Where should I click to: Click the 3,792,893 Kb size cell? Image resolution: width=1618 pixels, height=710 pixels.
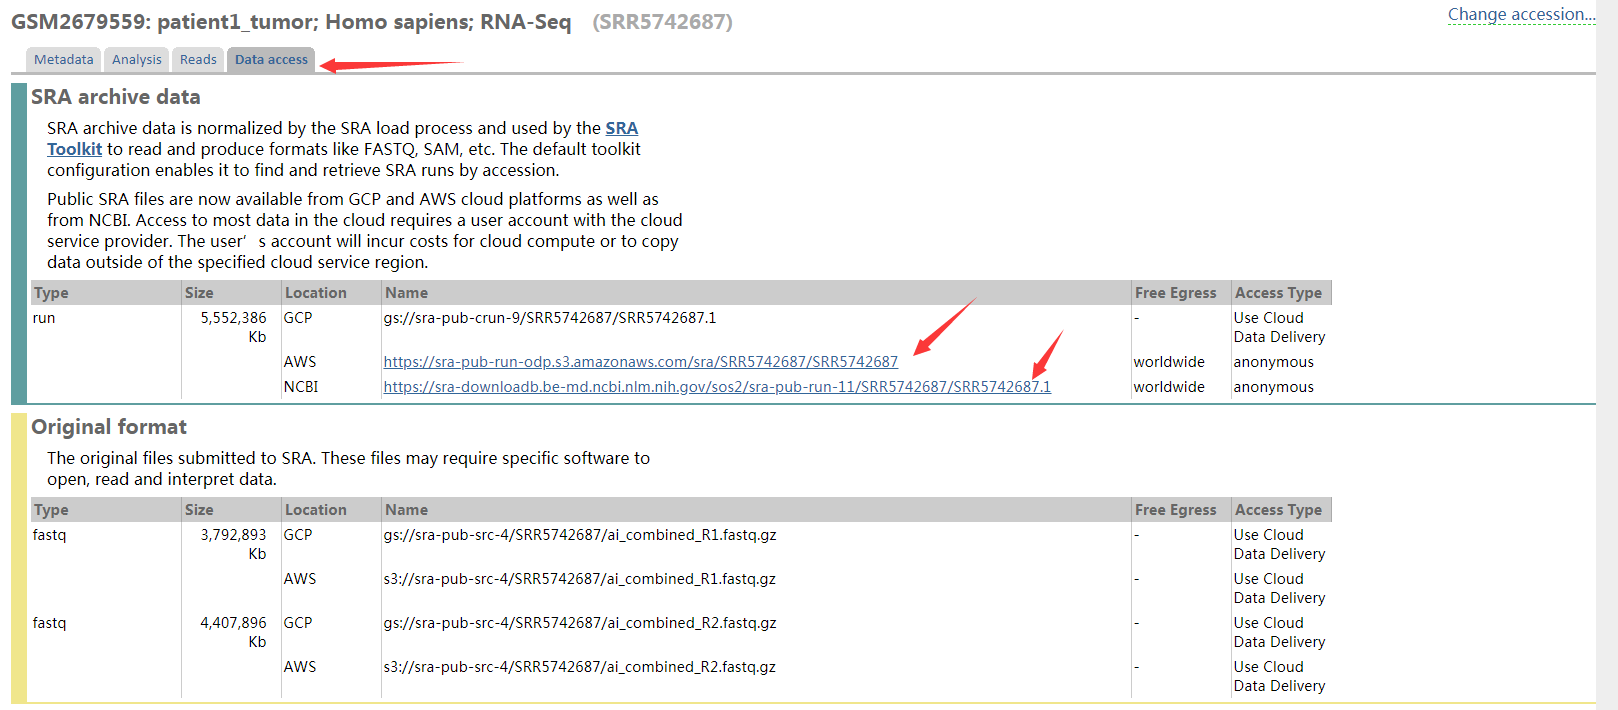point(233,544)
